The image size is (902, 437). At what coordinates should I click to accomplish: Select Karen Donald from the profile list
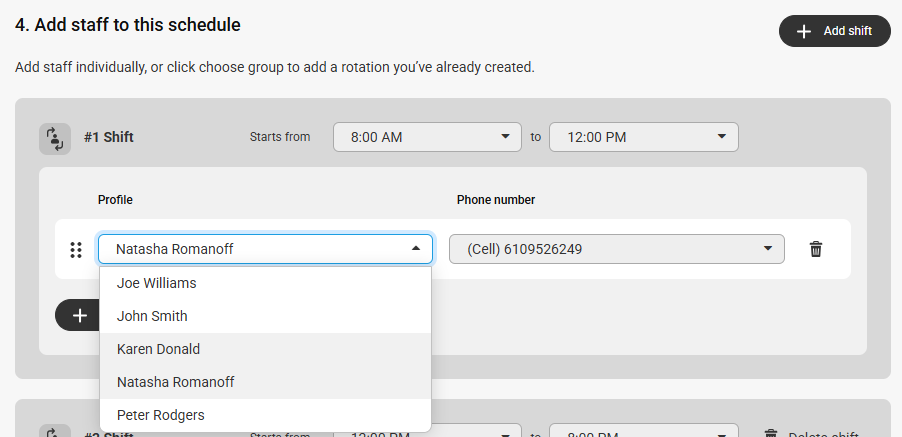(265, 349)
